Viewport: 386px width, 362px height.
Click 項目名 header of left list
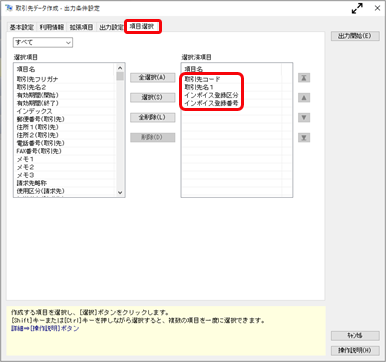point(26,69)
